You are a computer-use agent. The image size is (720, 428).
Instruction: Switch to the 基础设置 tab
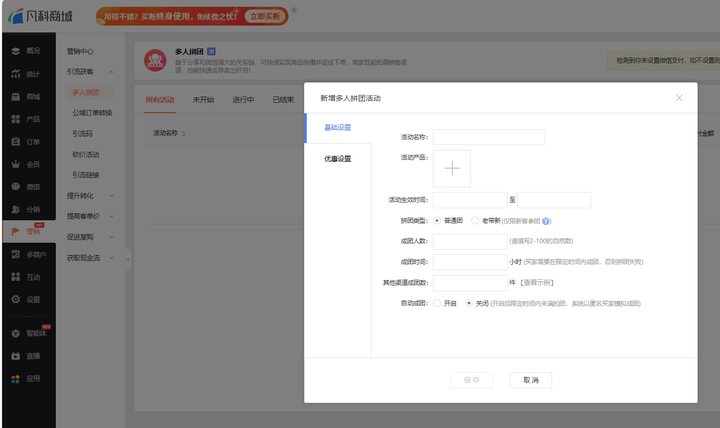pos(337,127)
